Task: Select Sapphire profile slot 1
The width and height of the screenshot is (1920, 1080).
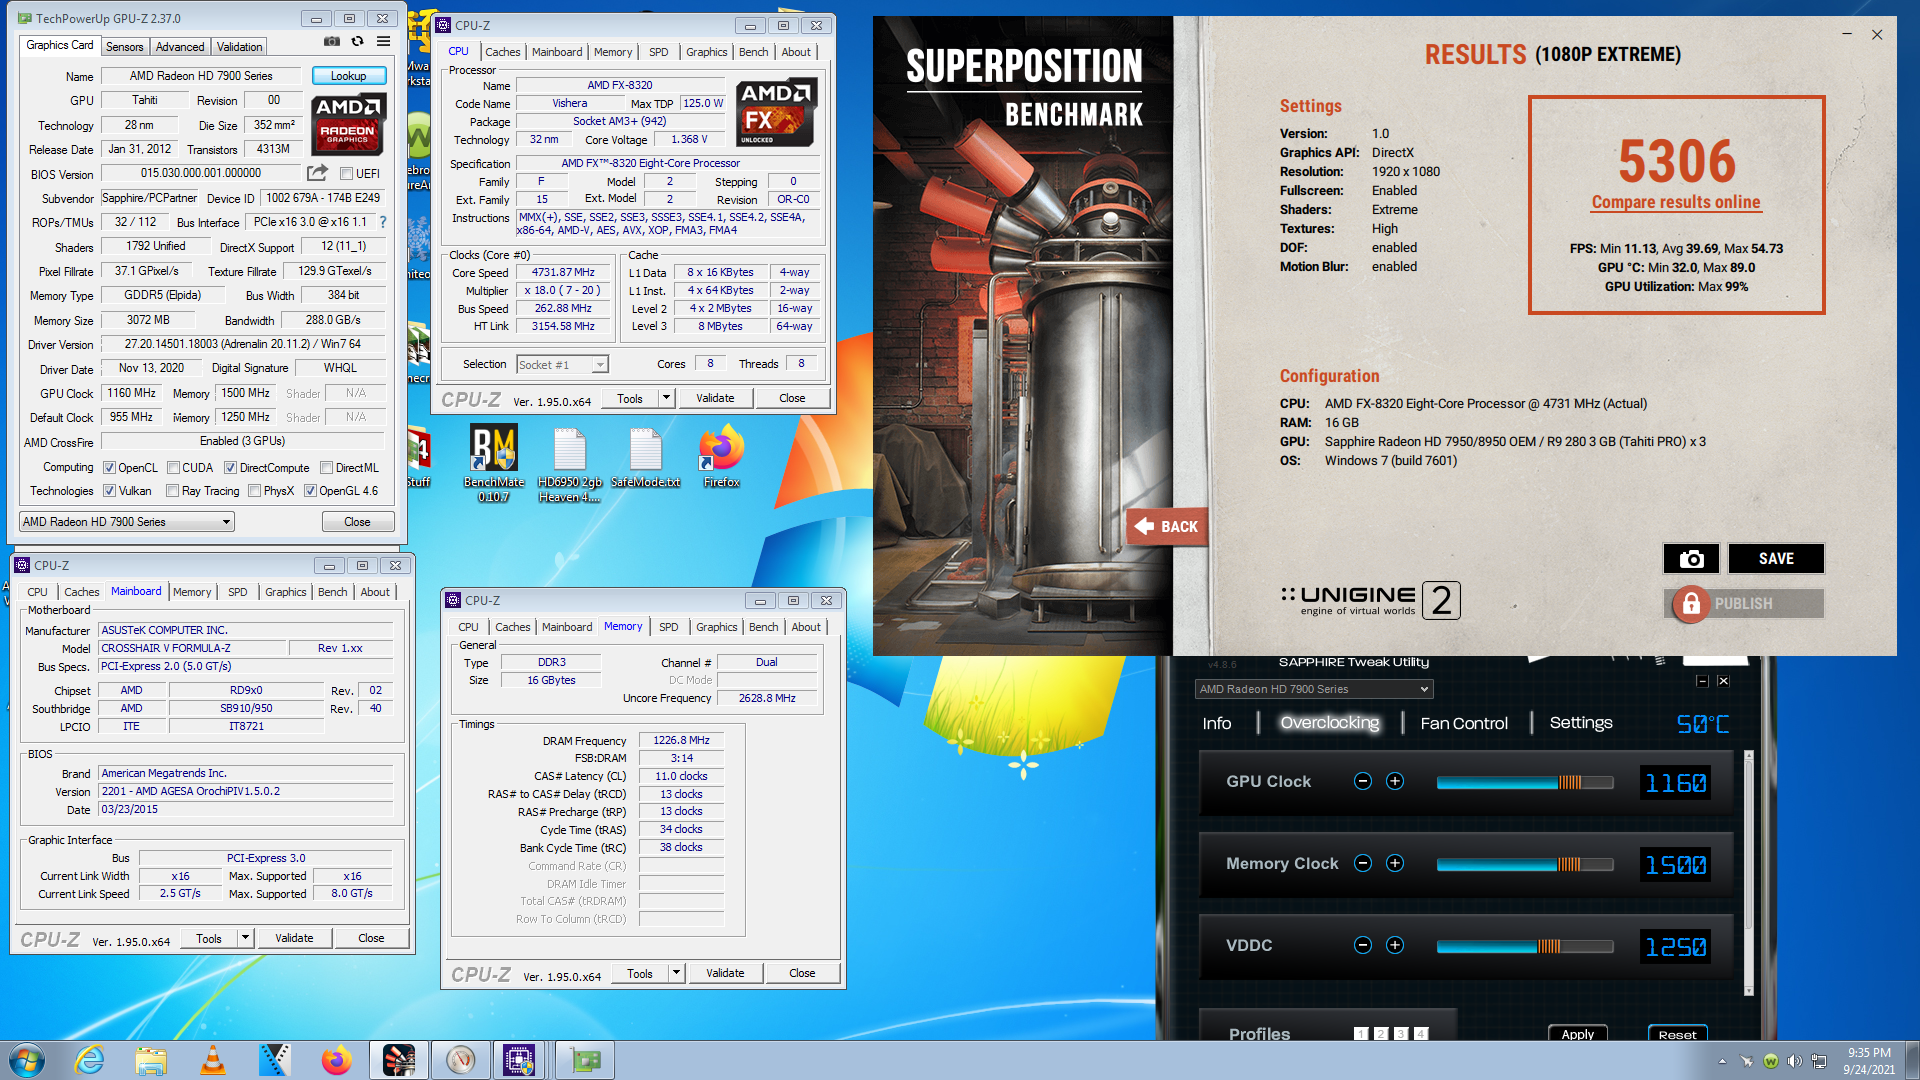Action: point(1361,1034)
